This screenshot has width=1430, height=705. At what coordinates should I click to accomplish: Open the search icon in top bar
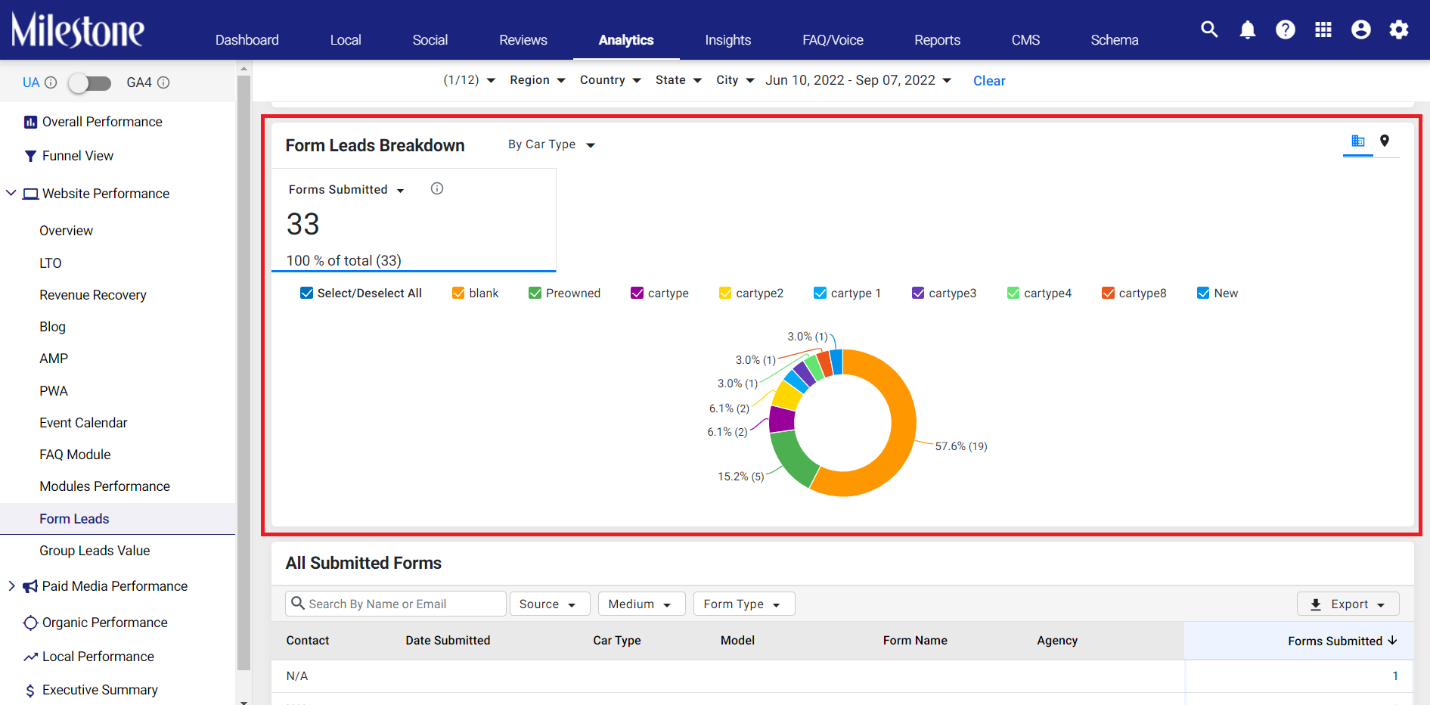pyautogui.click(x=1209, y=30)
